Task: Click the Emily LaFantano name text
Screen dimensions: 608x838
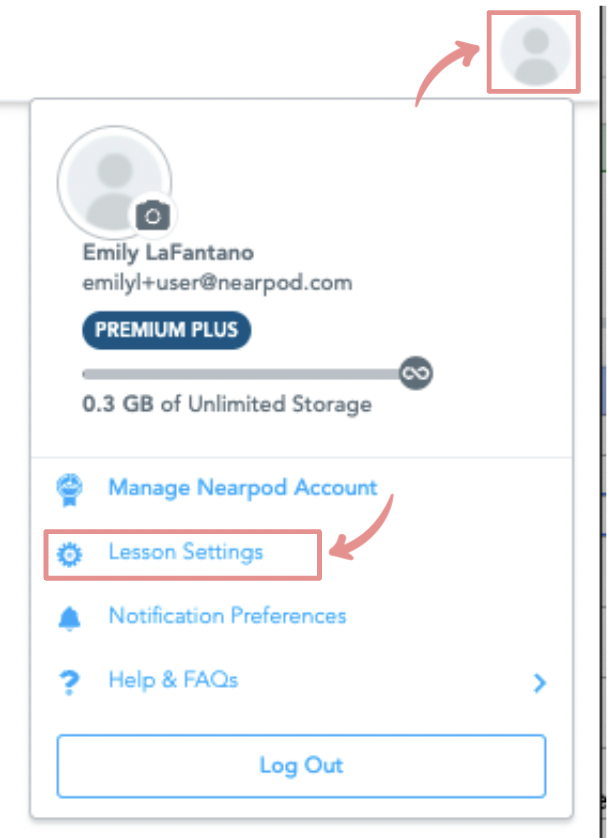Action: point(168,252)
